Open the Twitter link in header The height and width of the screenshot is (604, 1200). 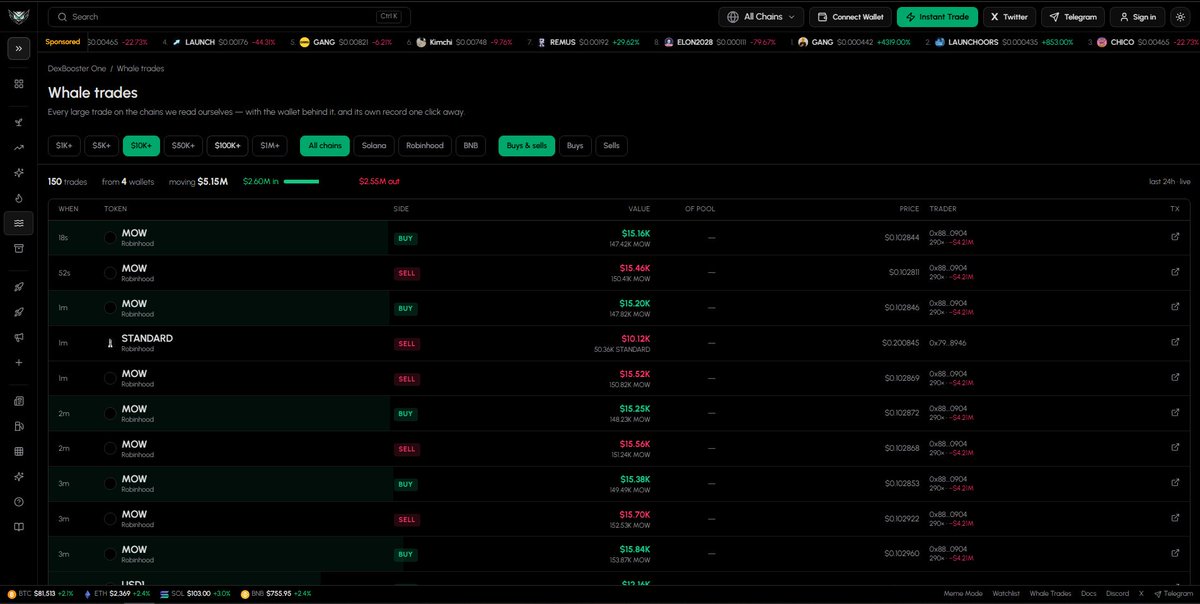point(1009,17)
